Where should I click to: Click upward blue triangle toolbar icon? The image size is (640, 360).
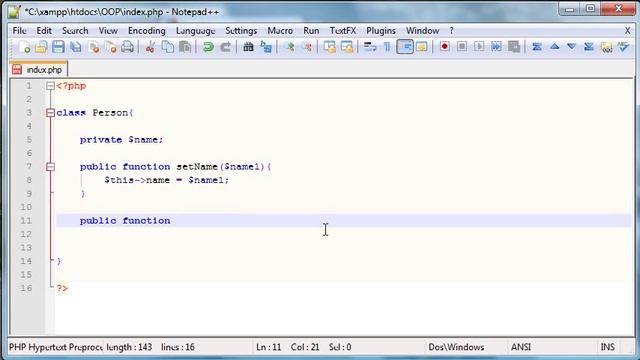tap(554, 47)
